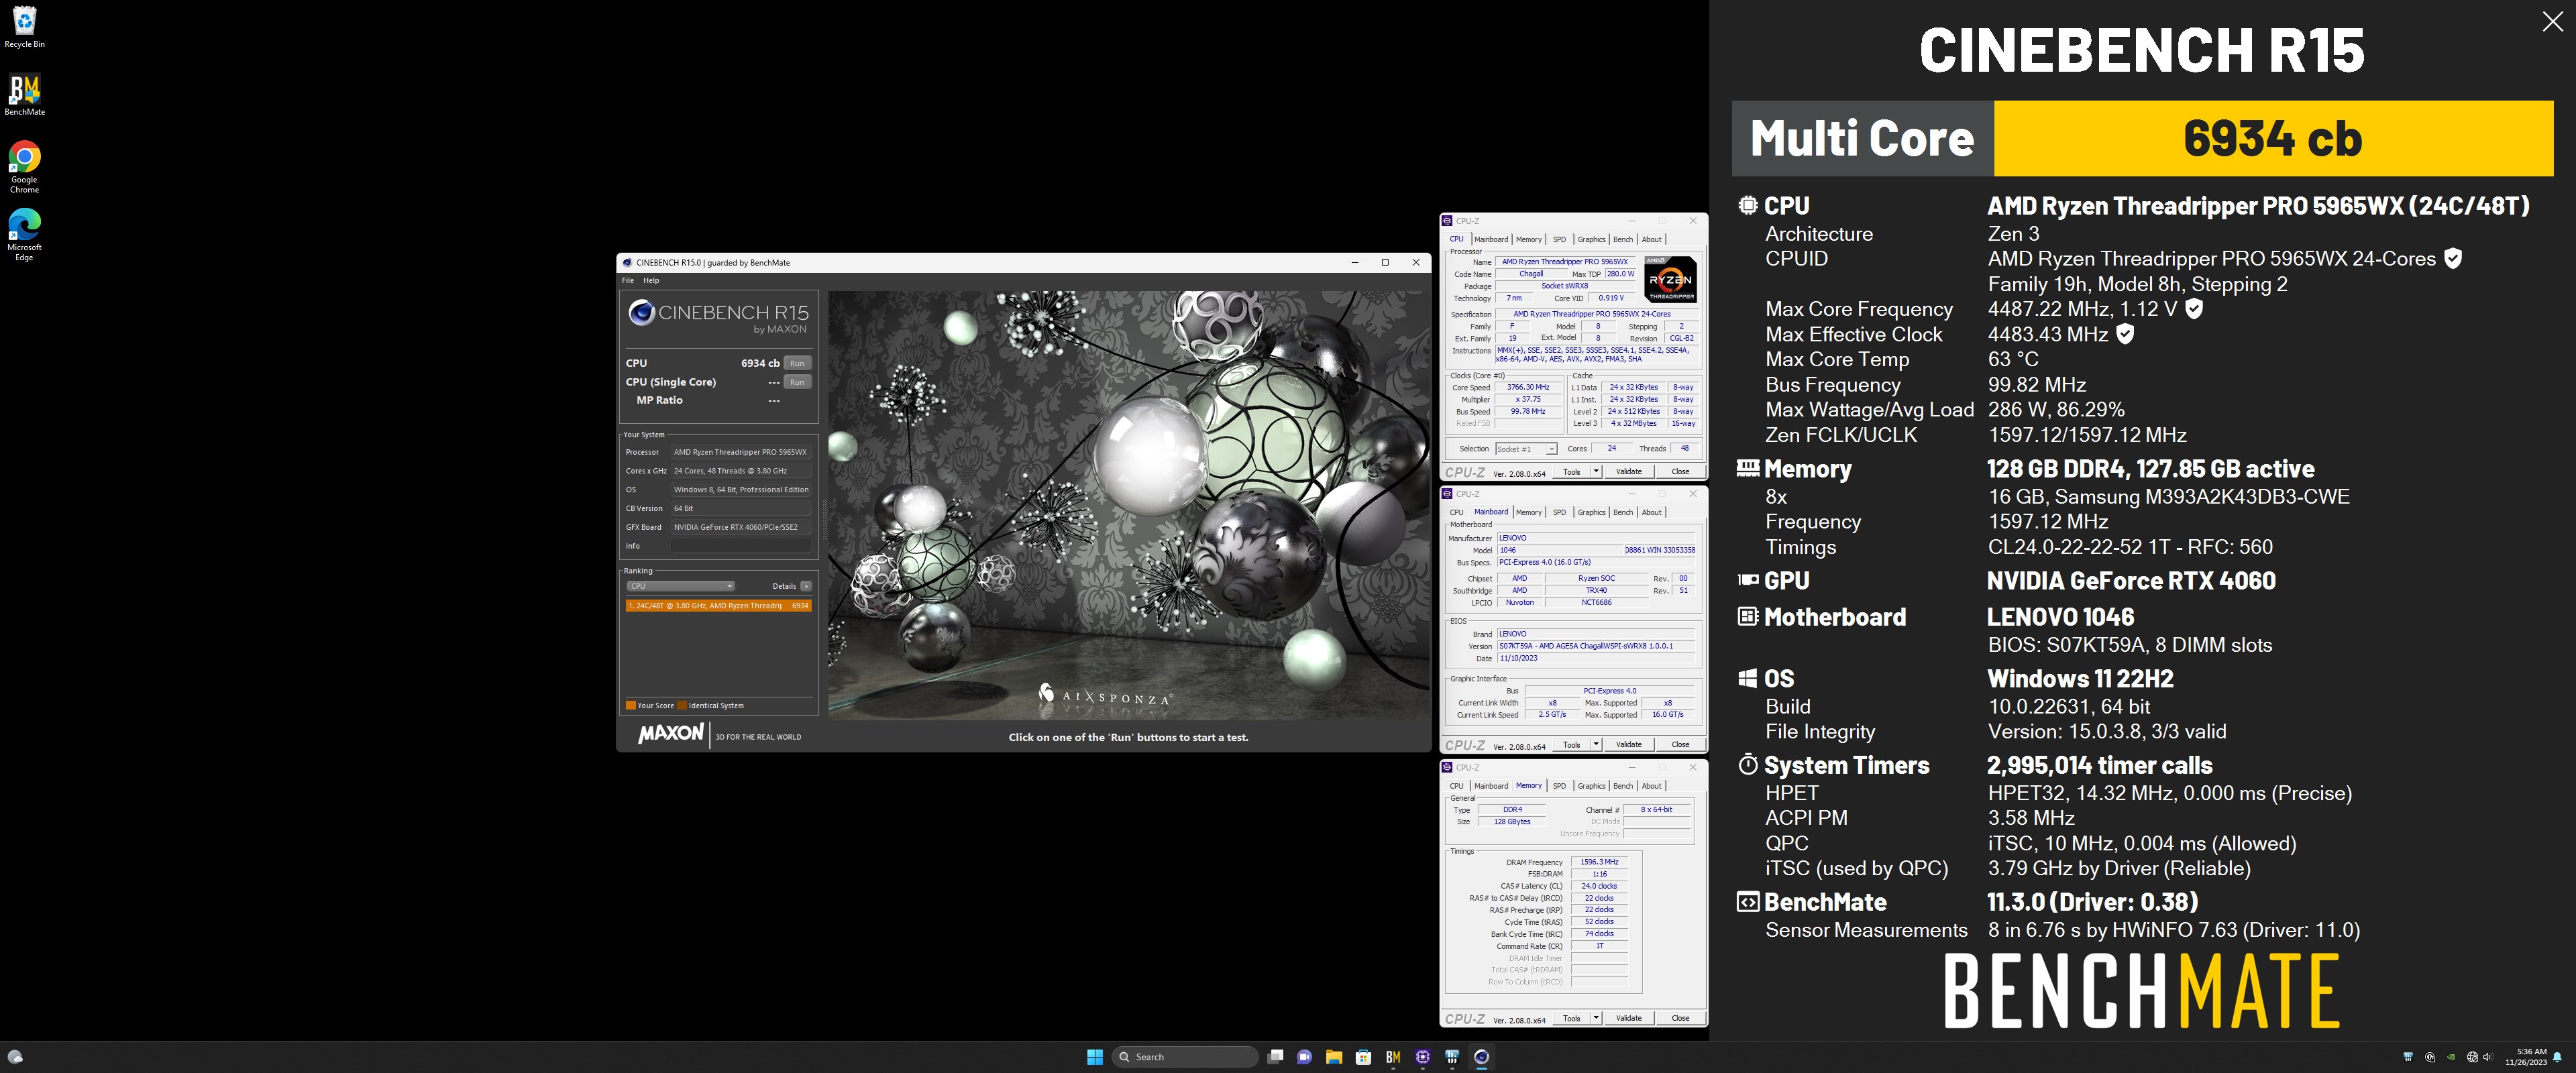This screenshot has height=1073, width=2576.
Task: Open File Explorer from the taskbar
Action: 1334,1057
